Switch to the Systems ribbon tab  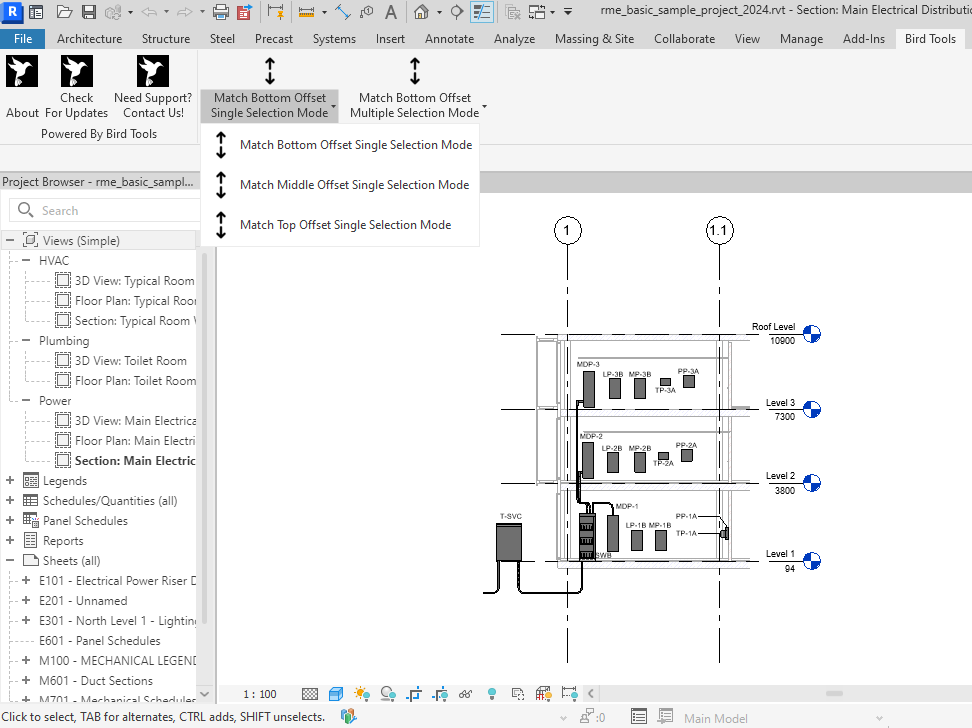pos(334,39)
